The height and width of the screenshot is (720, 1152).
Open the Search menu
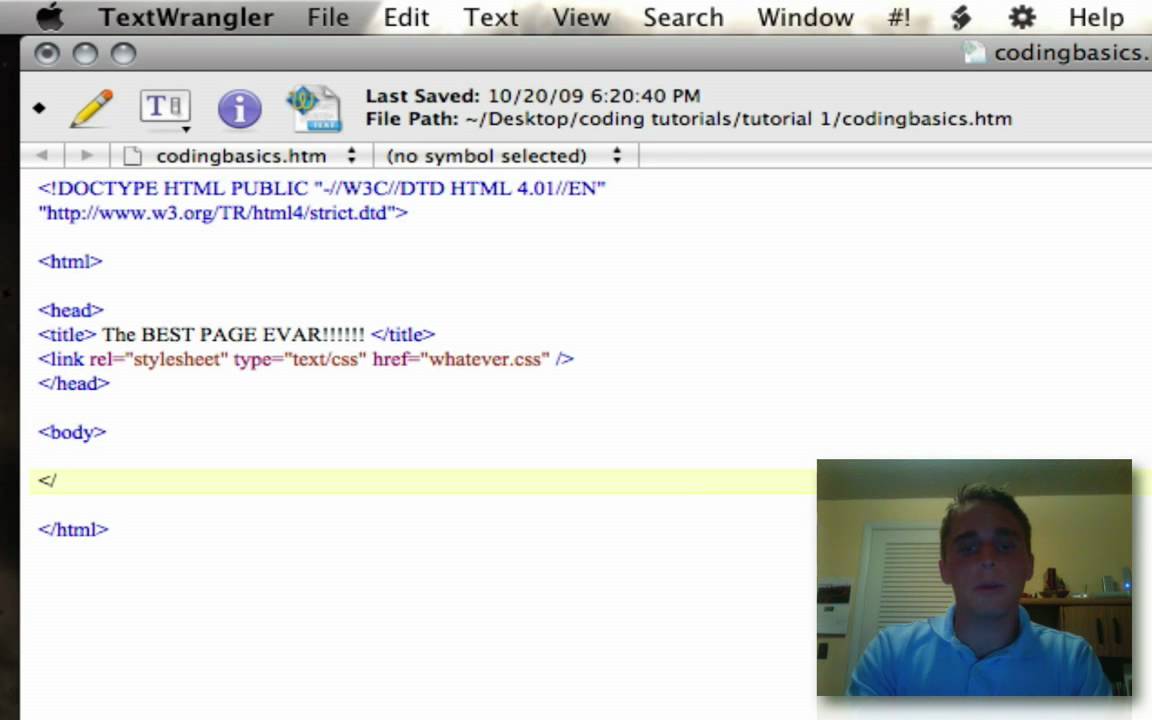click(x=683, y=17)
